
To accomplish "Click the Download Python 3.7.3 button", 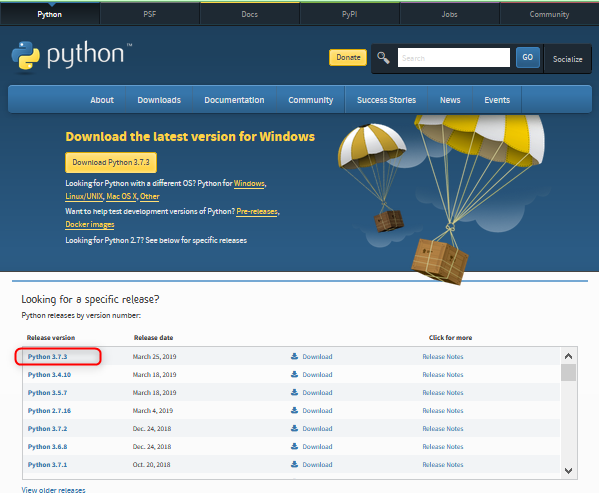I will [111, 162].
